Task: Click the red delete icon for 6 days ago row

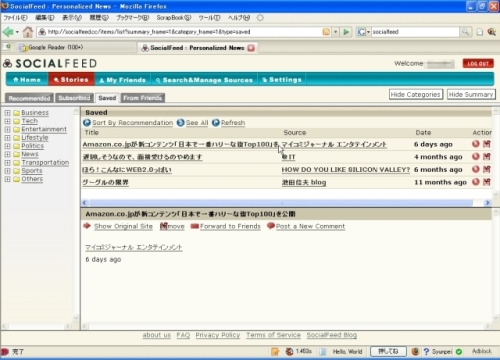Action: click(476, 144)
